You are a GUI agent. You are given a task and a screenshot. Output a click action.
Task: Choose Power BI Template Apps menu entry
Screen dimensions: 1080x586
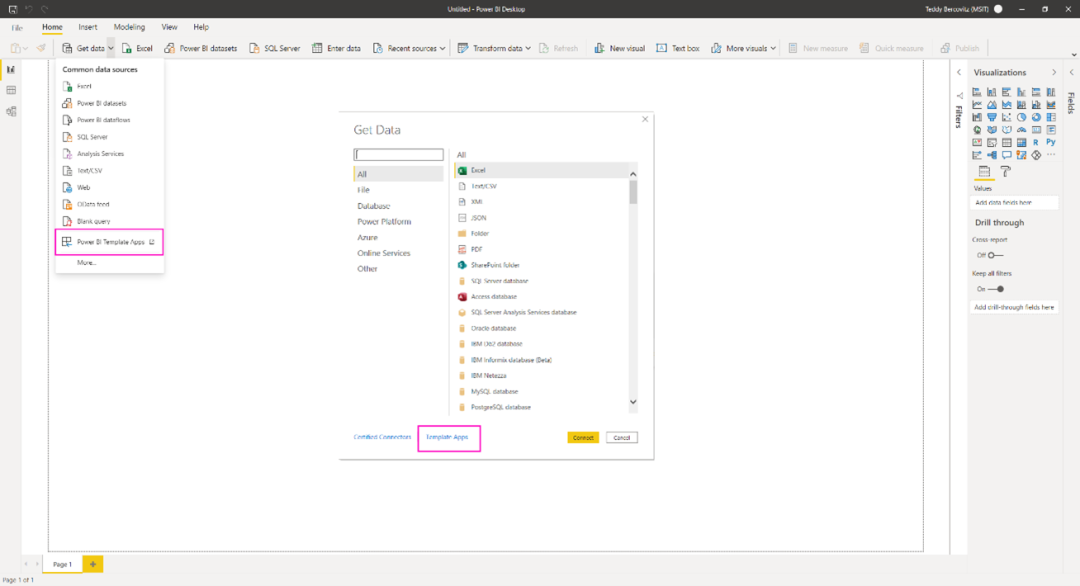(110, 242)
